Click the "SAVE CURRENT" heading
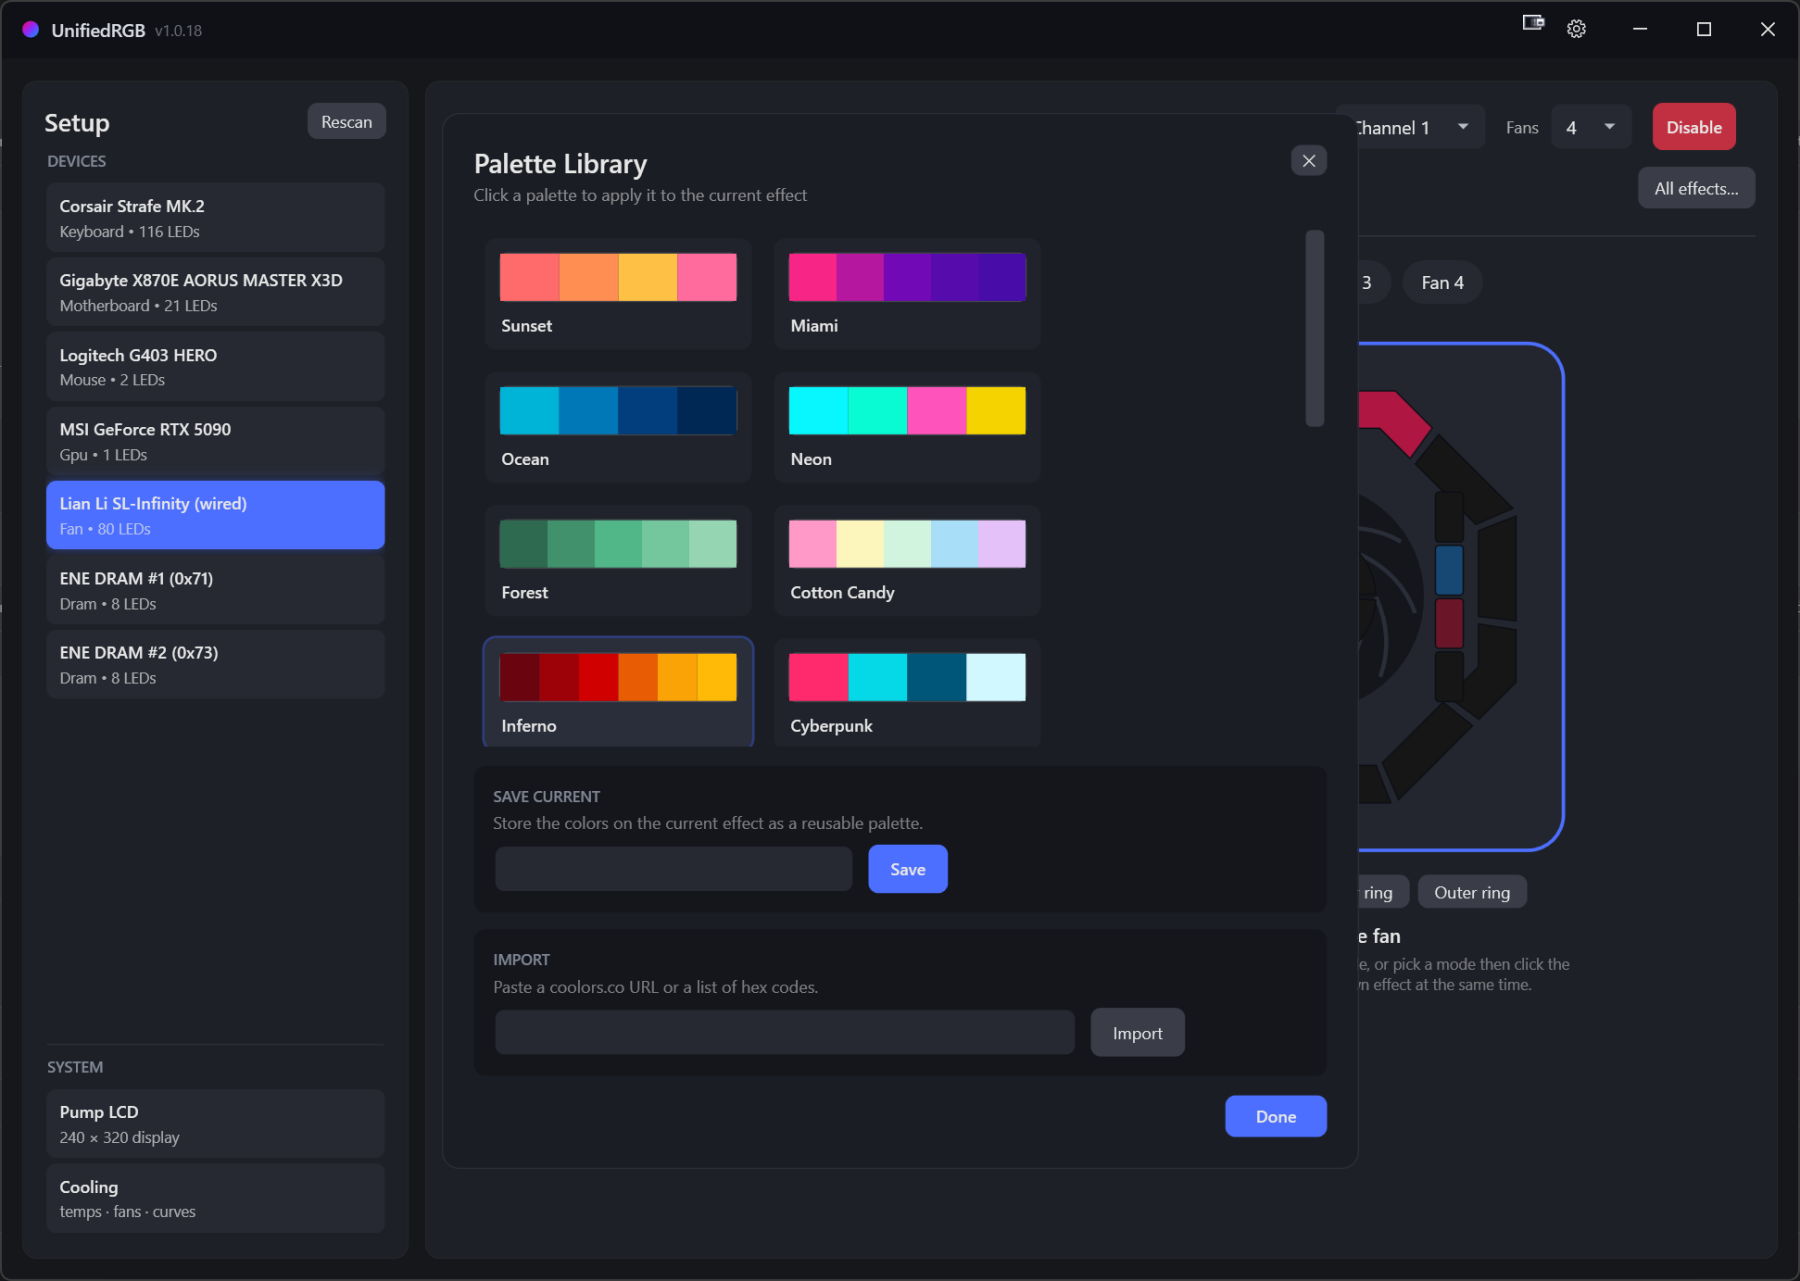Image resolution: width=1800 pixels, height=1281 pixels. click(546, 796)
